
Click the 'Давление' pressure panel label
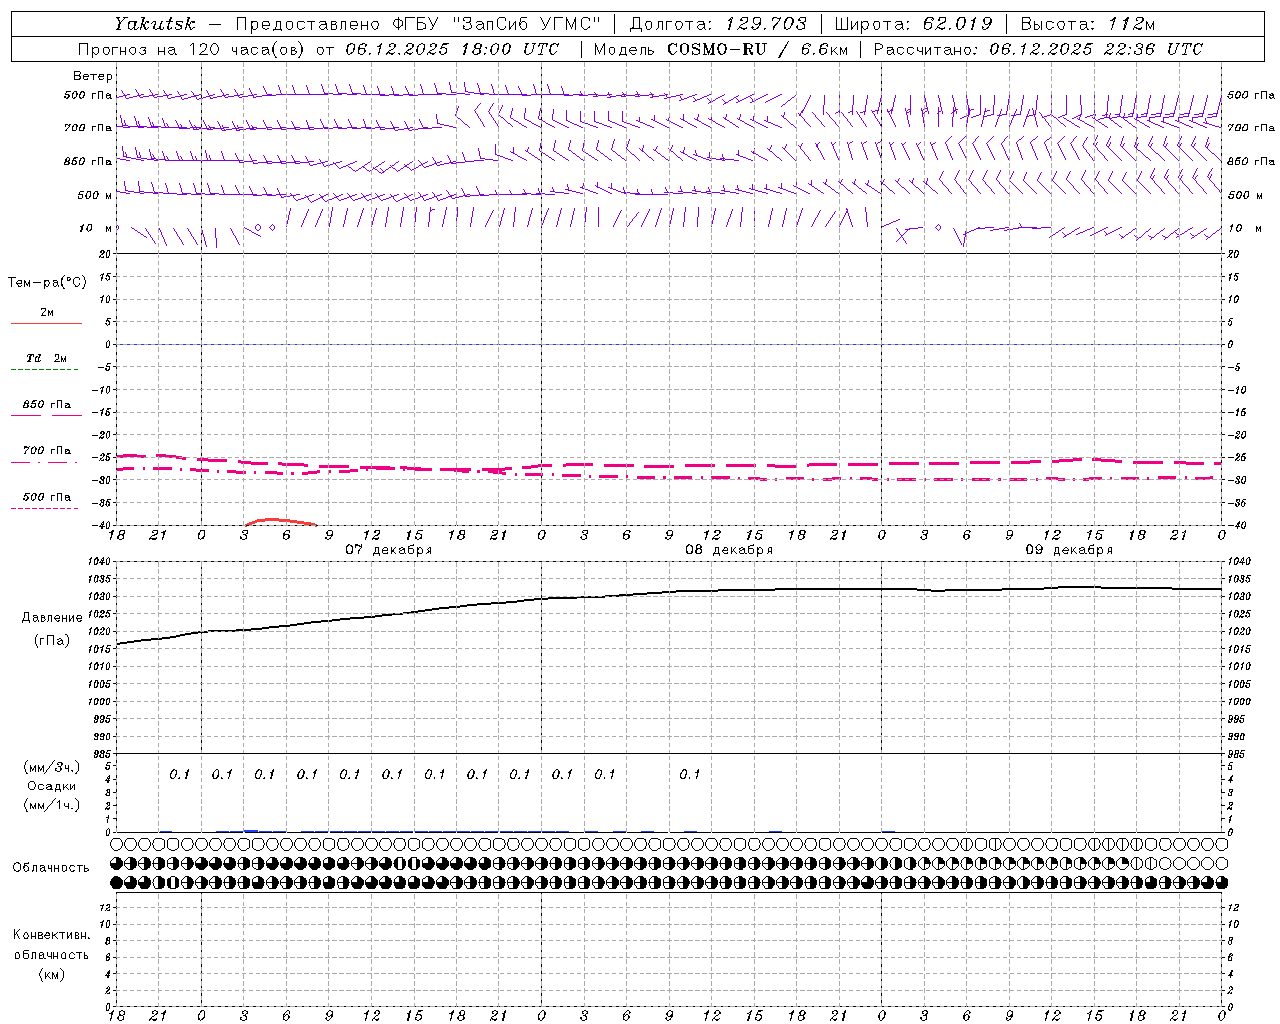(x=51, y=618)
